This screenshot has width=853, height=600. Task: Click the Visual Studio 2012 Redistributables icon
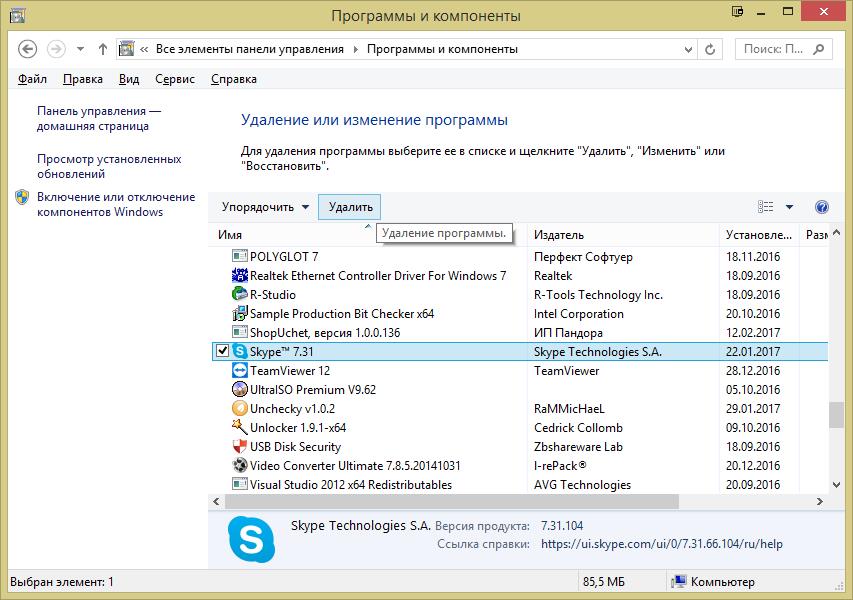click(x=239, y=484)
